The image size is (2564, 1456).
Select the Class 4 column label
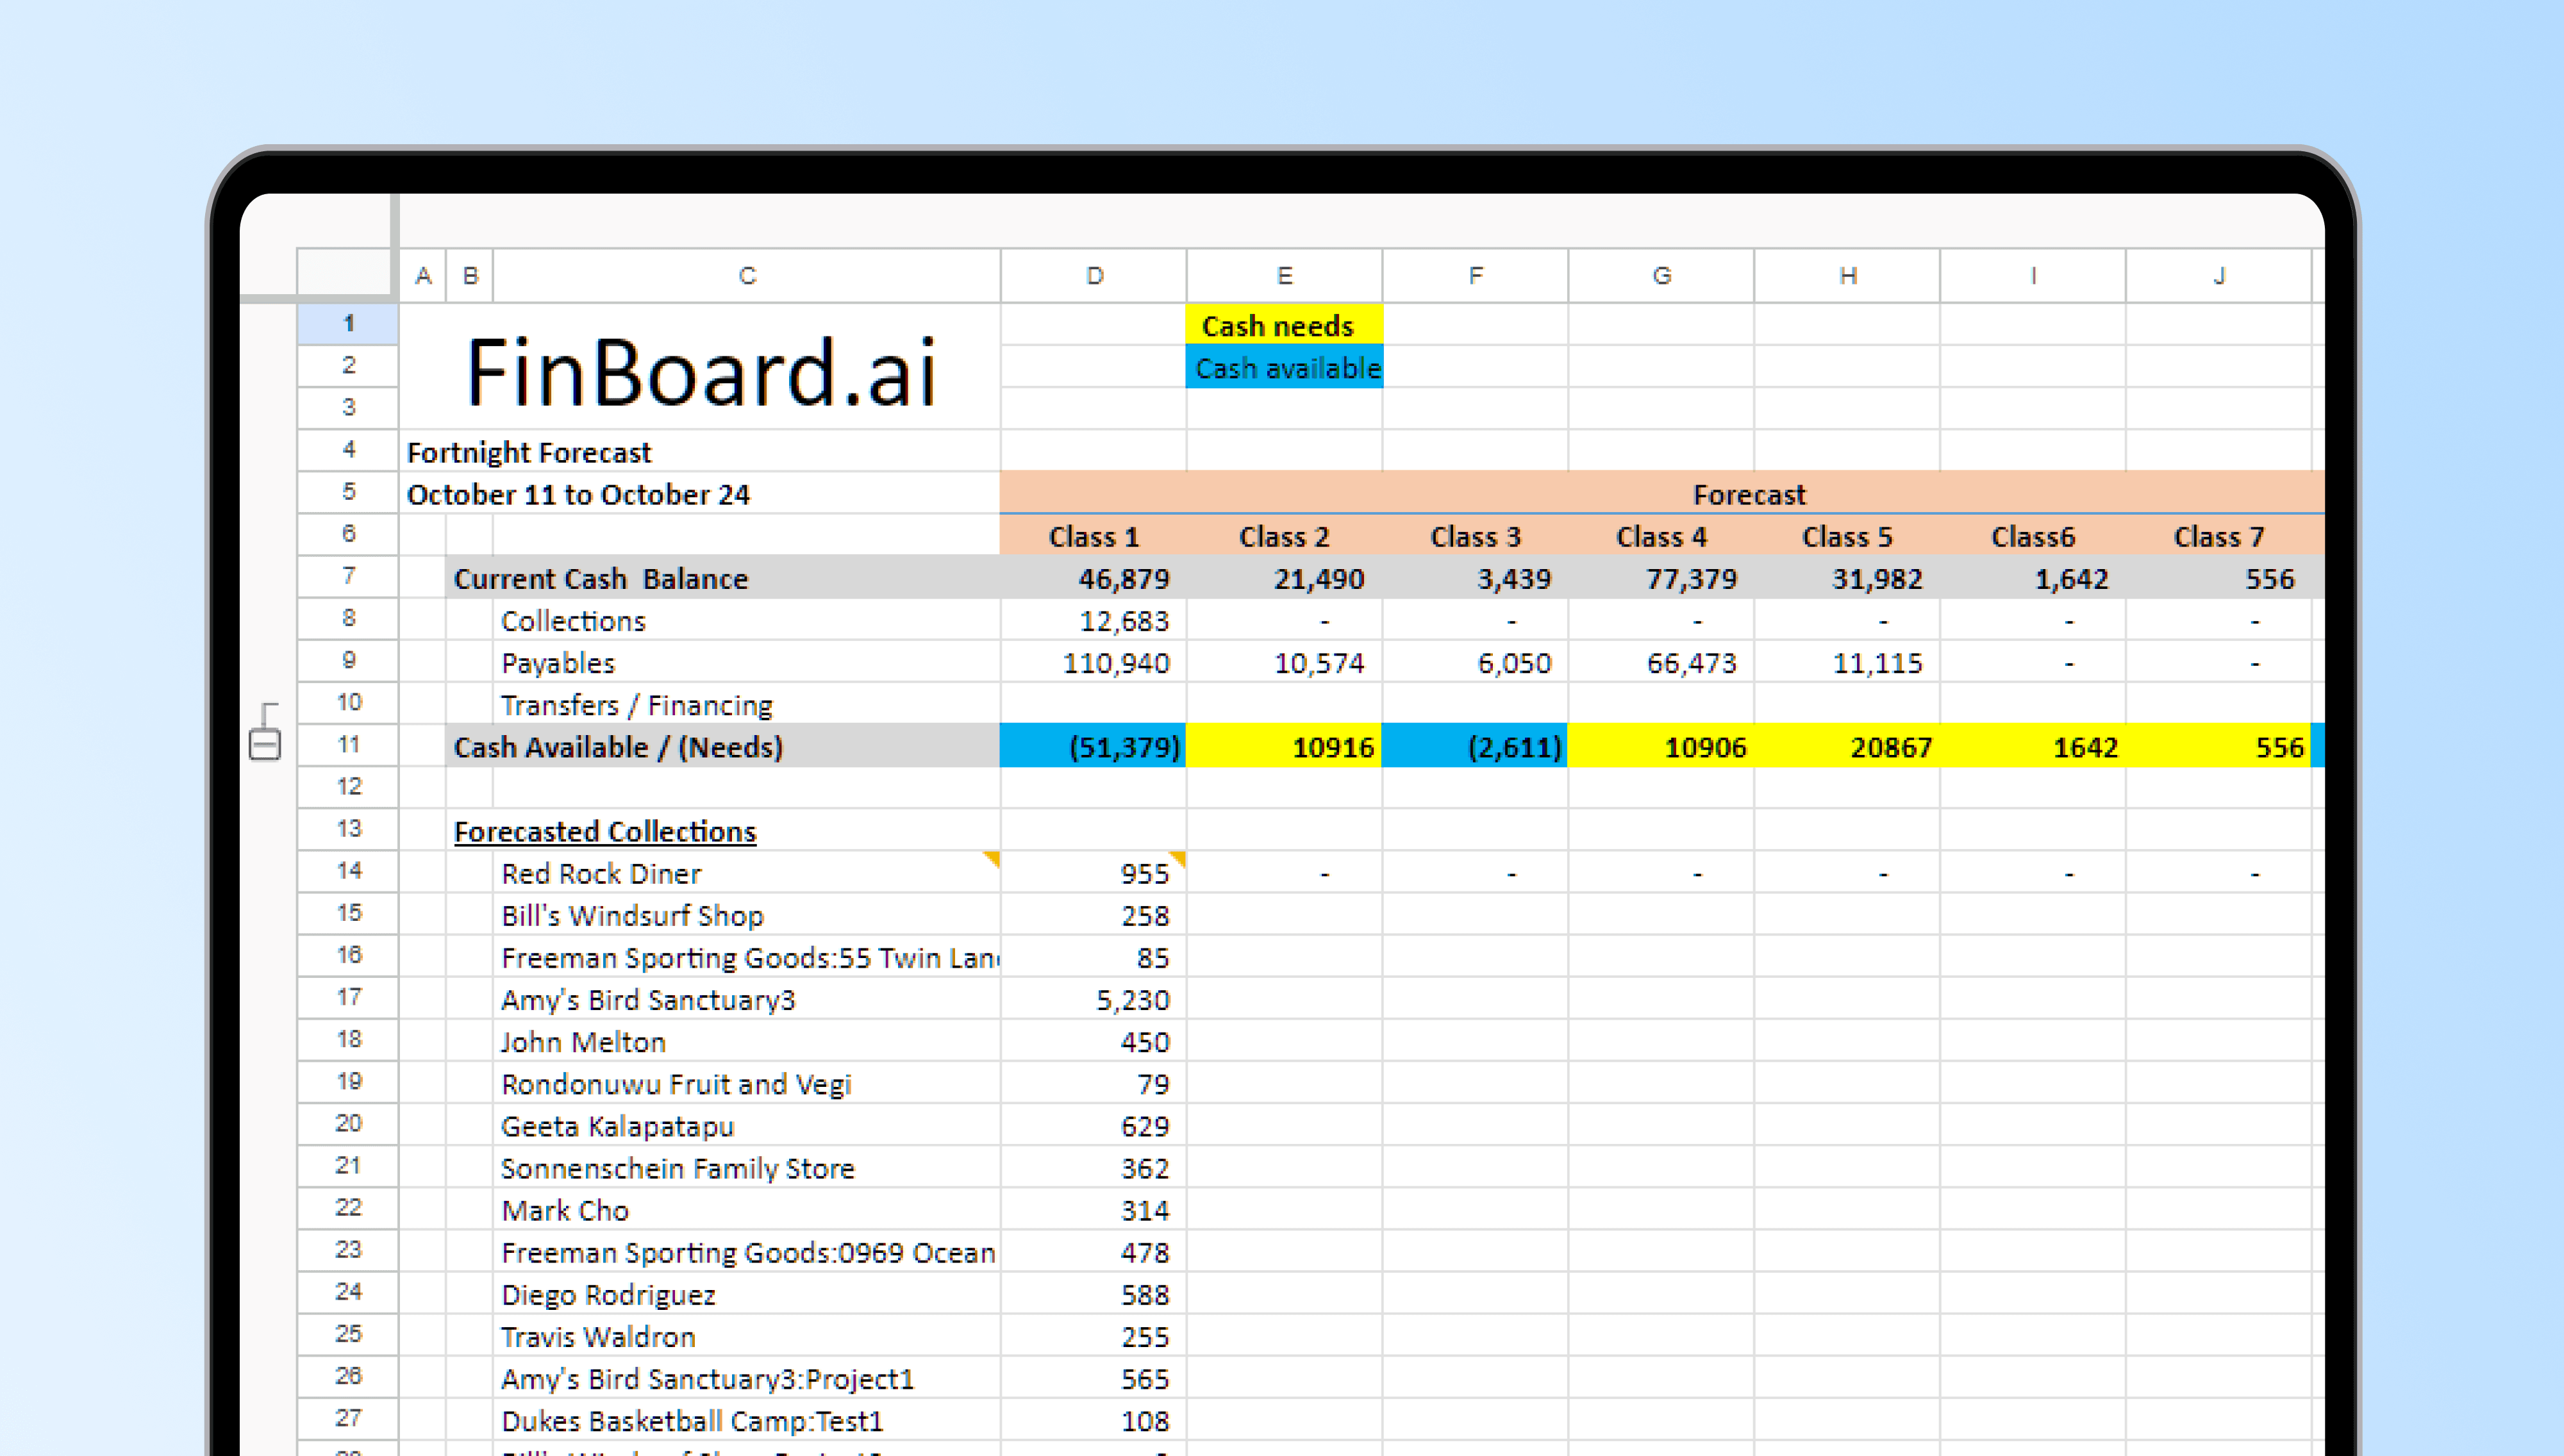[x=1661, y=536]
